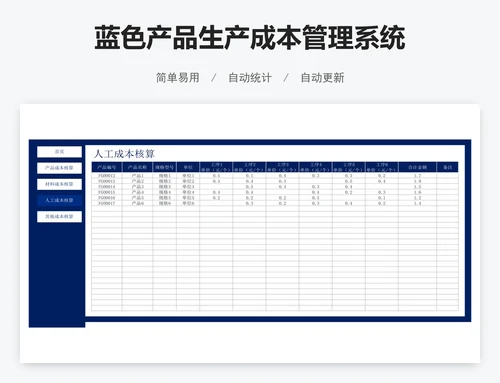This screenshot has height=383, width=500.
Task: Select the 单位3 unit cell
Action: tap(188, 187)
